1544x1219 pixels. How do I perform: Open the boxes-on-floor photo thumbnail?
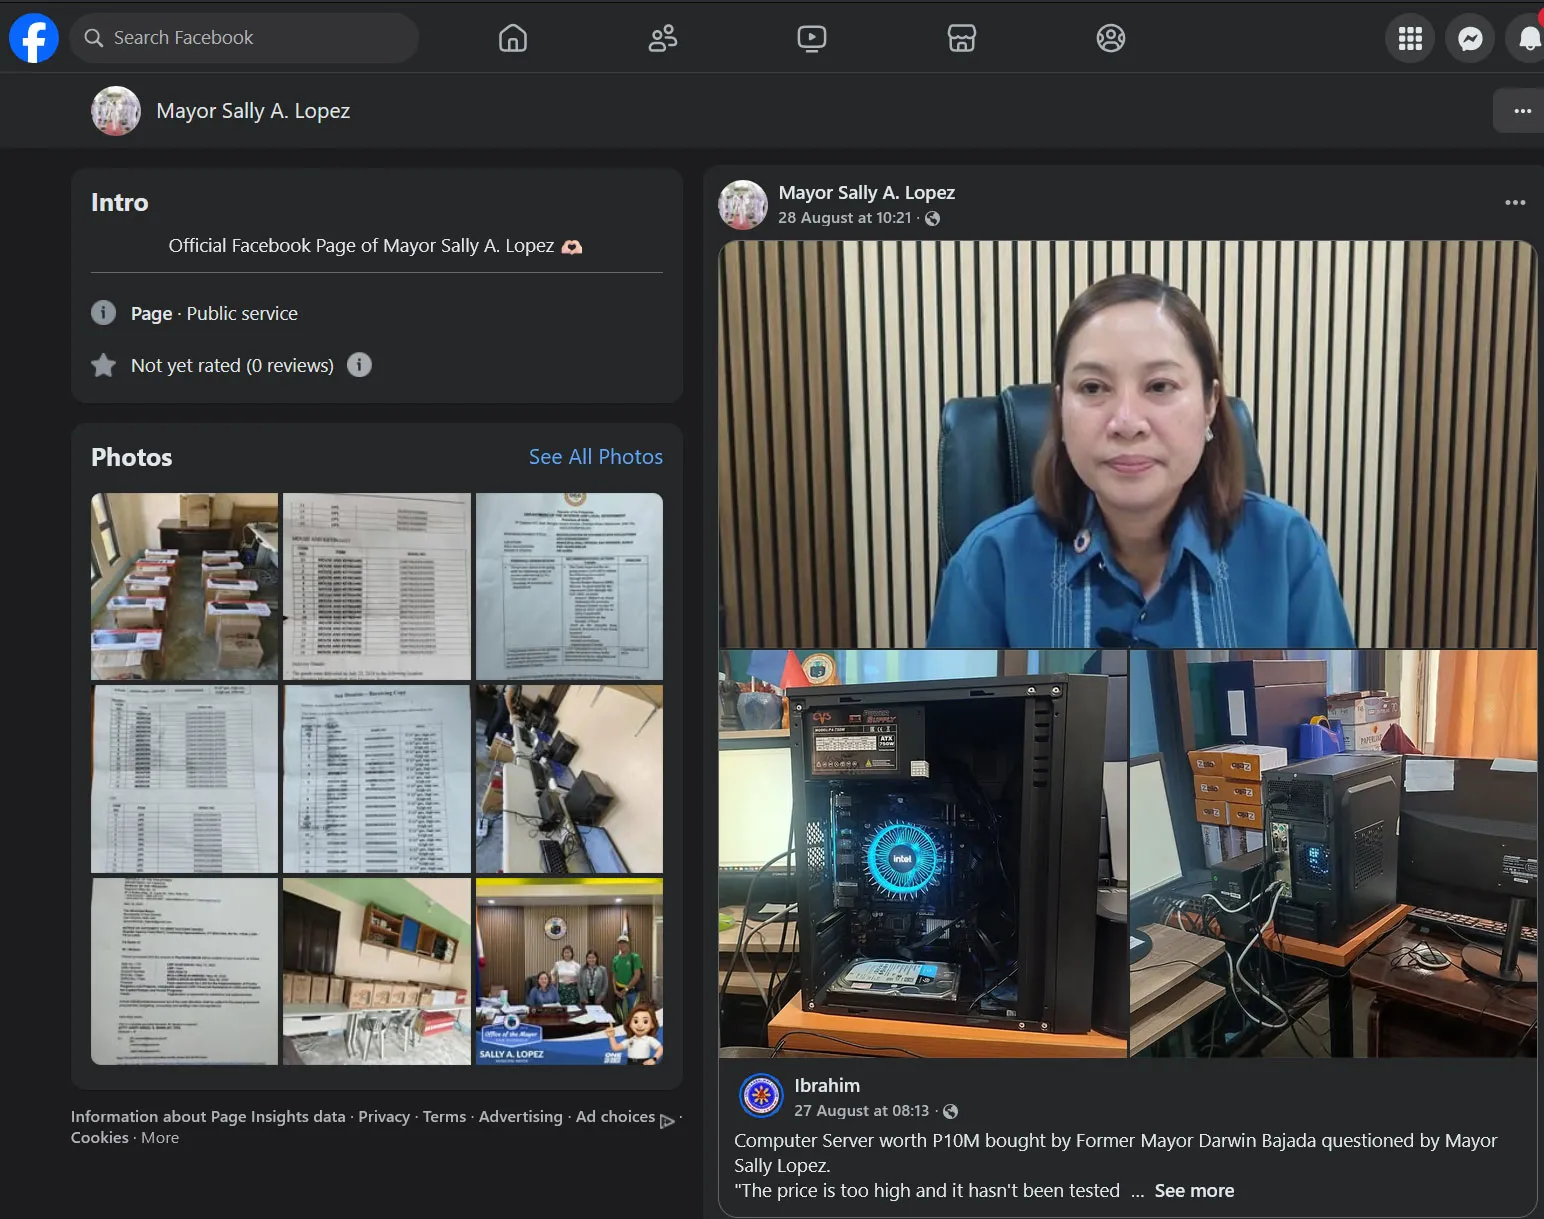185,586
